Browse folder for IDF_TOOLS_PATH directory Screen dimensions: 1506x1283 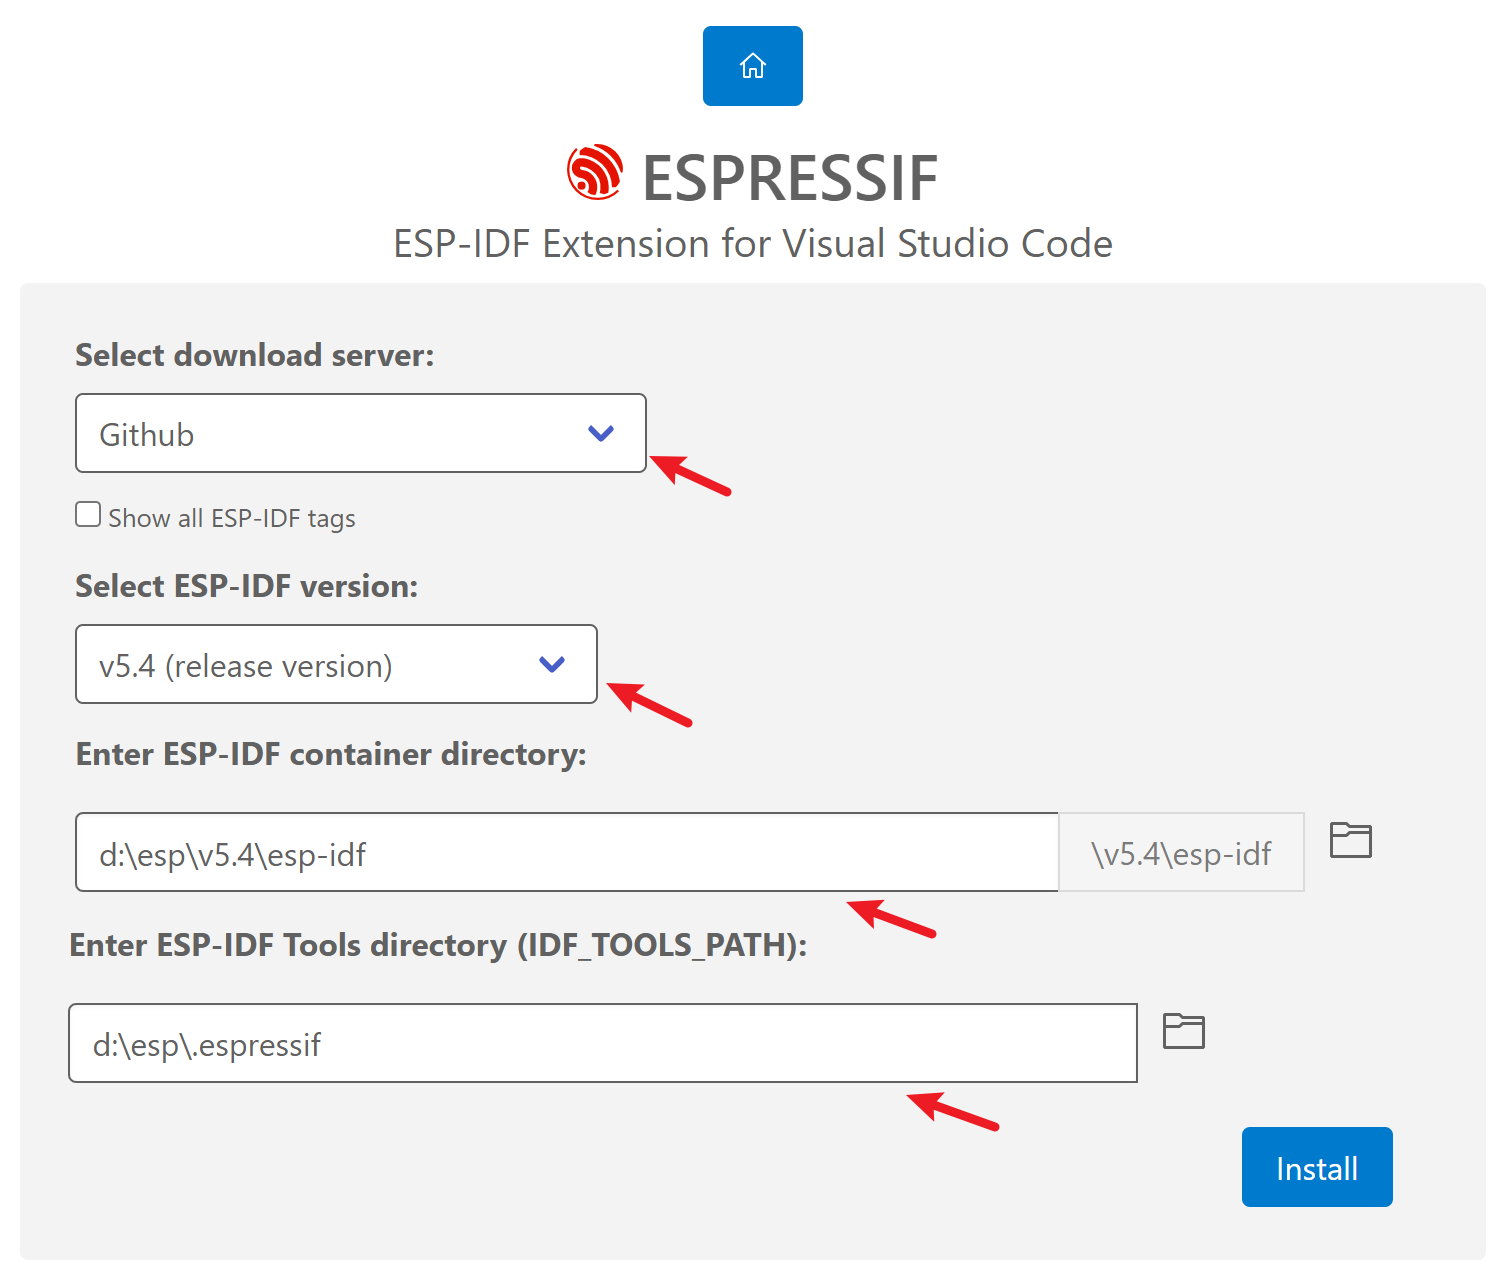click(x=1184, y=1031)
